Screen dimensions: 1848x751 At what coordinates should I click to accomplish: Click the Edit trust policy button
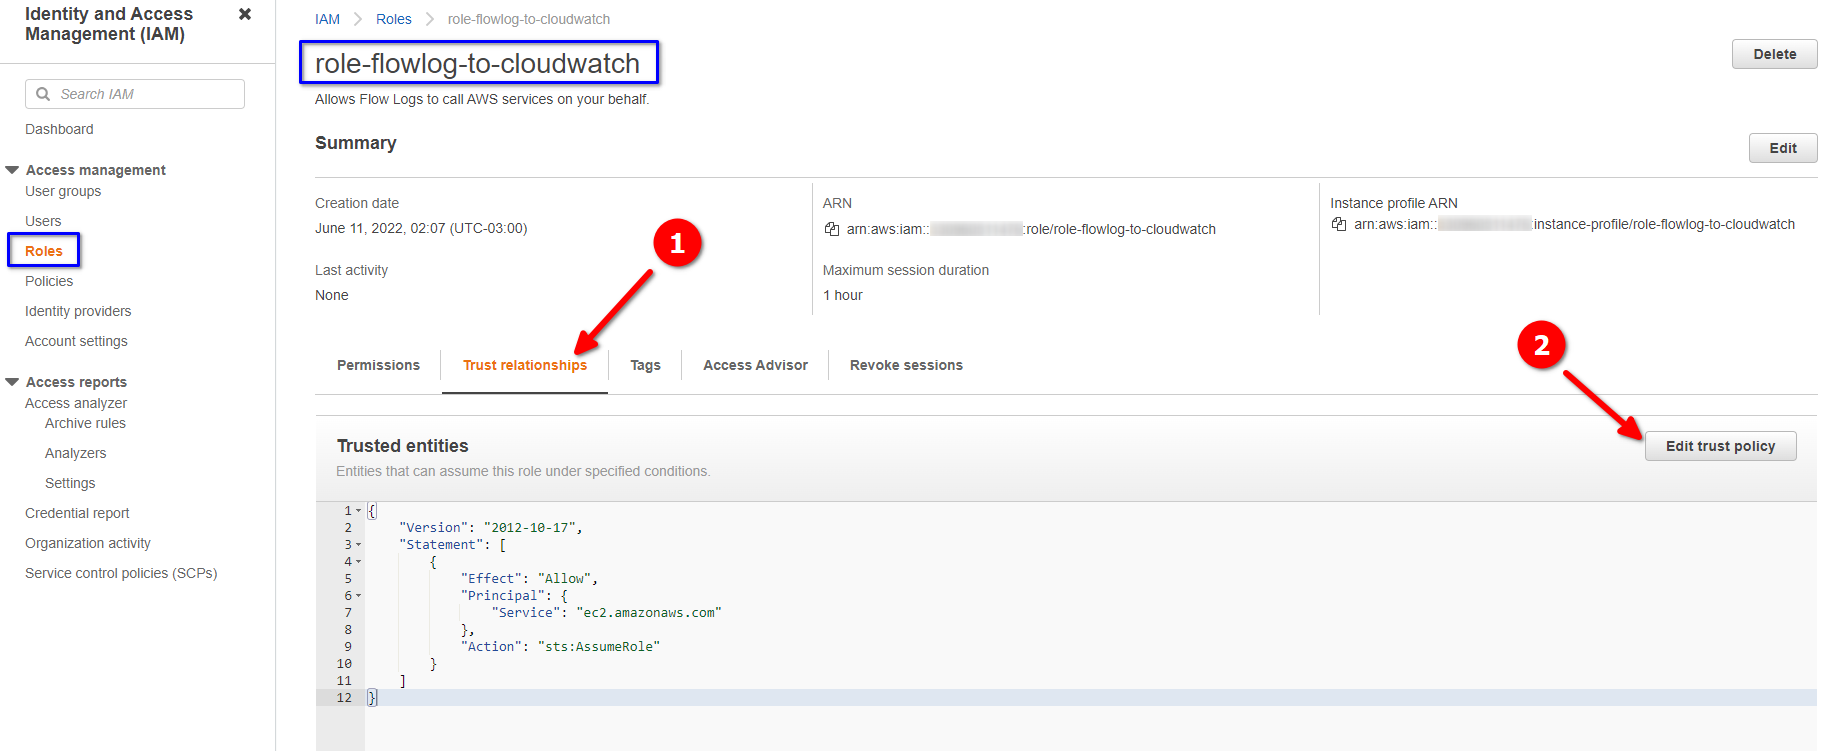[1720, 446]
